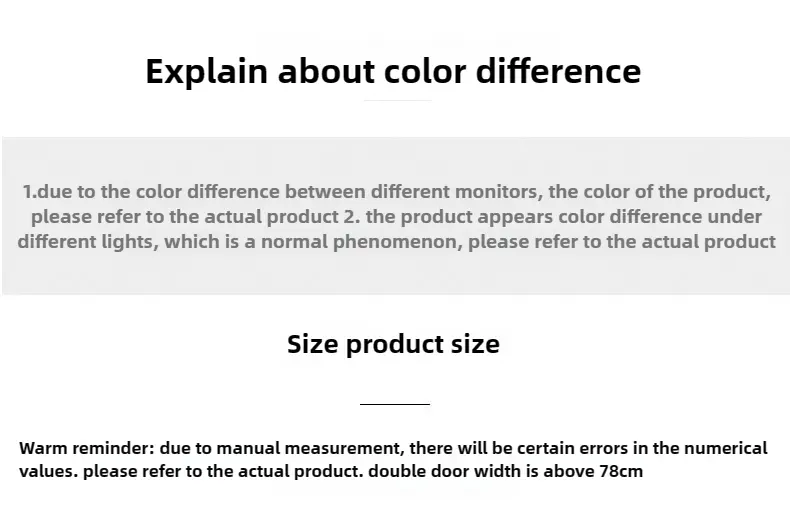The image size is (790, 506).
Task: Click the "Explain about color difference" heading
Action: [393, 71]
